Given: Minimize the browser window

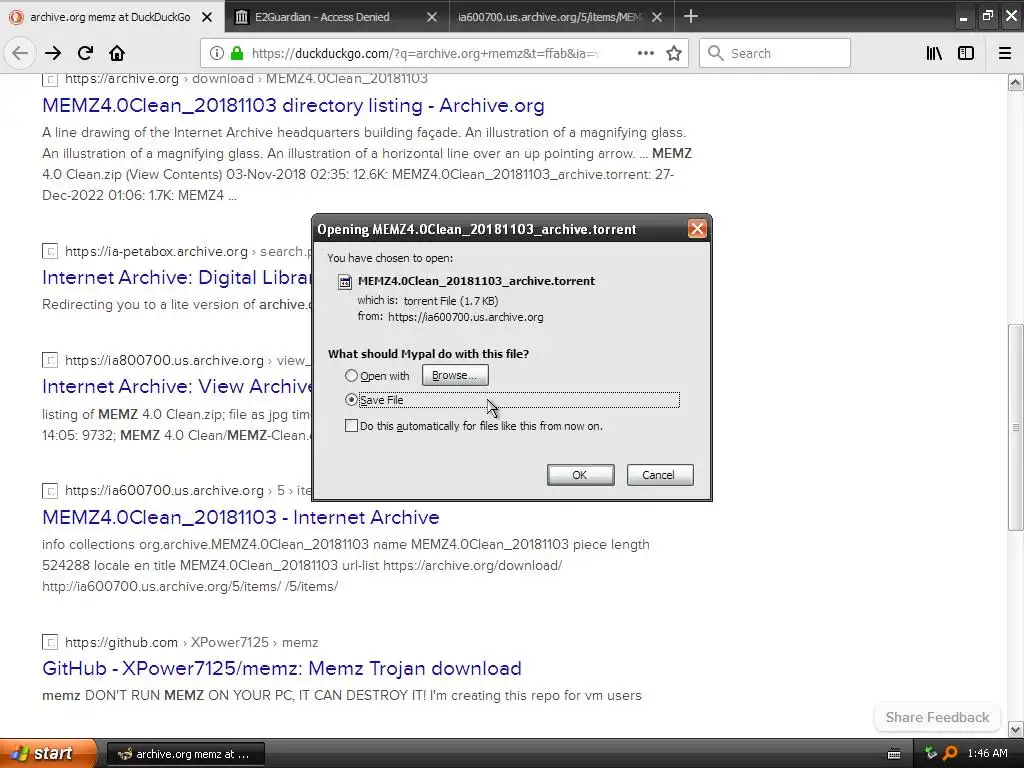Looking at the screenshot, I should pyautogui.click(x=963, y=17).
